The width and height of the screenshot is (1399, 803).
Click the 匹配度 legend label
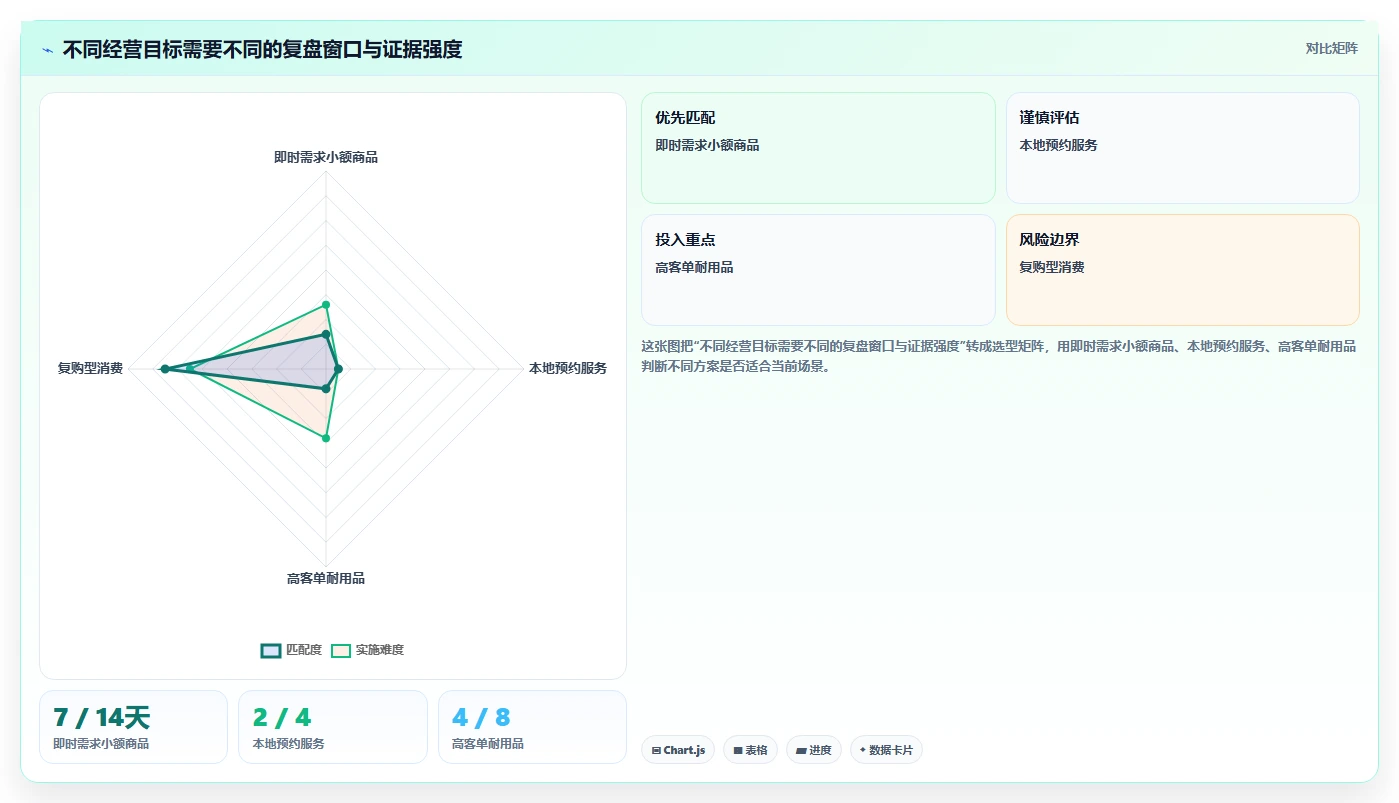pyautogui.click(x=304, y=650)
